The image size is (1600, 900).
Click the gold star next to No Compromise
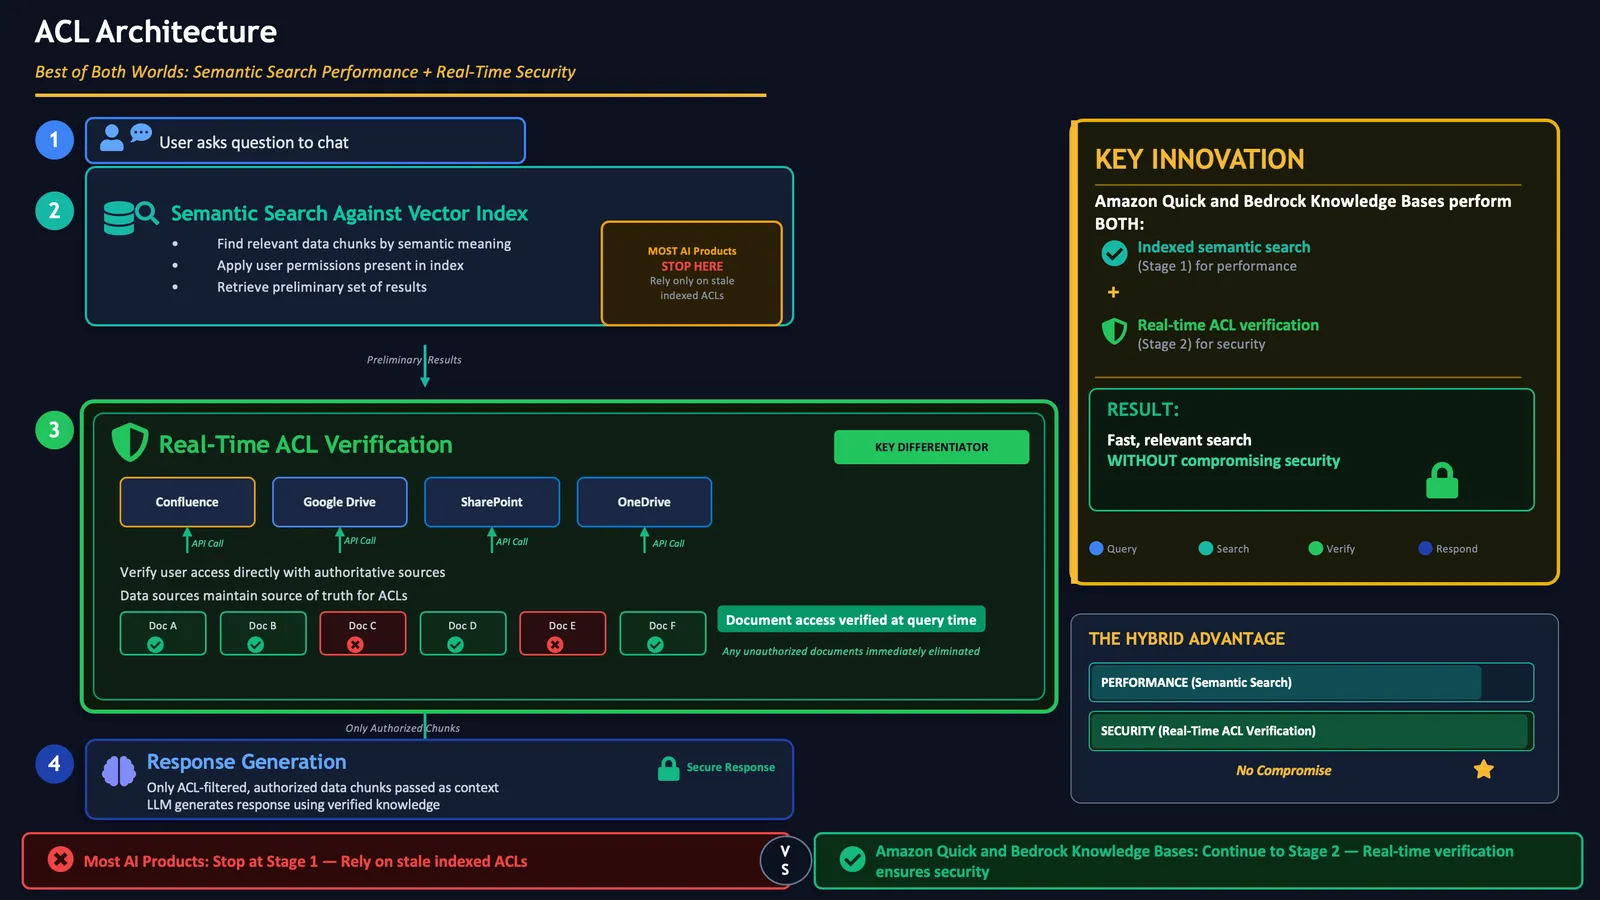pos(1484,769)
